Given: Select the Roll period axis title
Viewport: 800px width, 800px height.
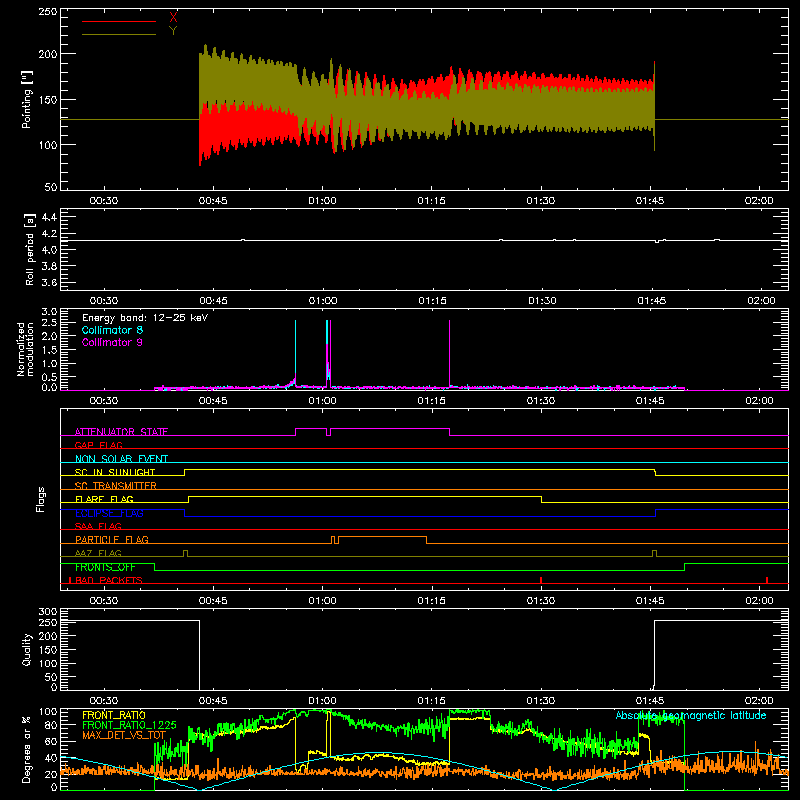Looking at the screenshot, I should pos(29,249).
